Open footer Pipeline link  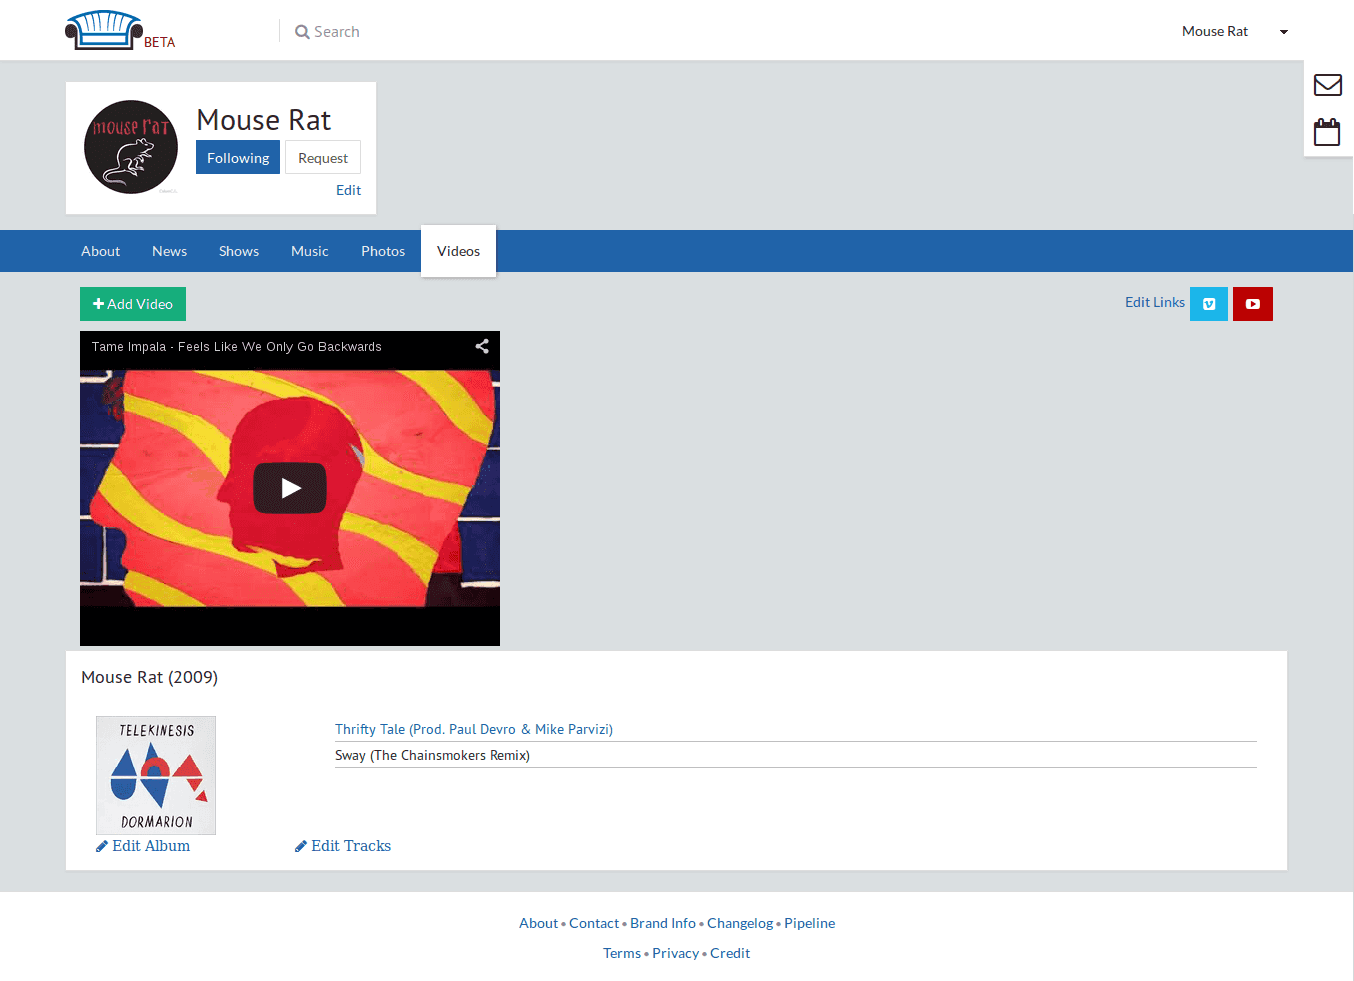810,923
